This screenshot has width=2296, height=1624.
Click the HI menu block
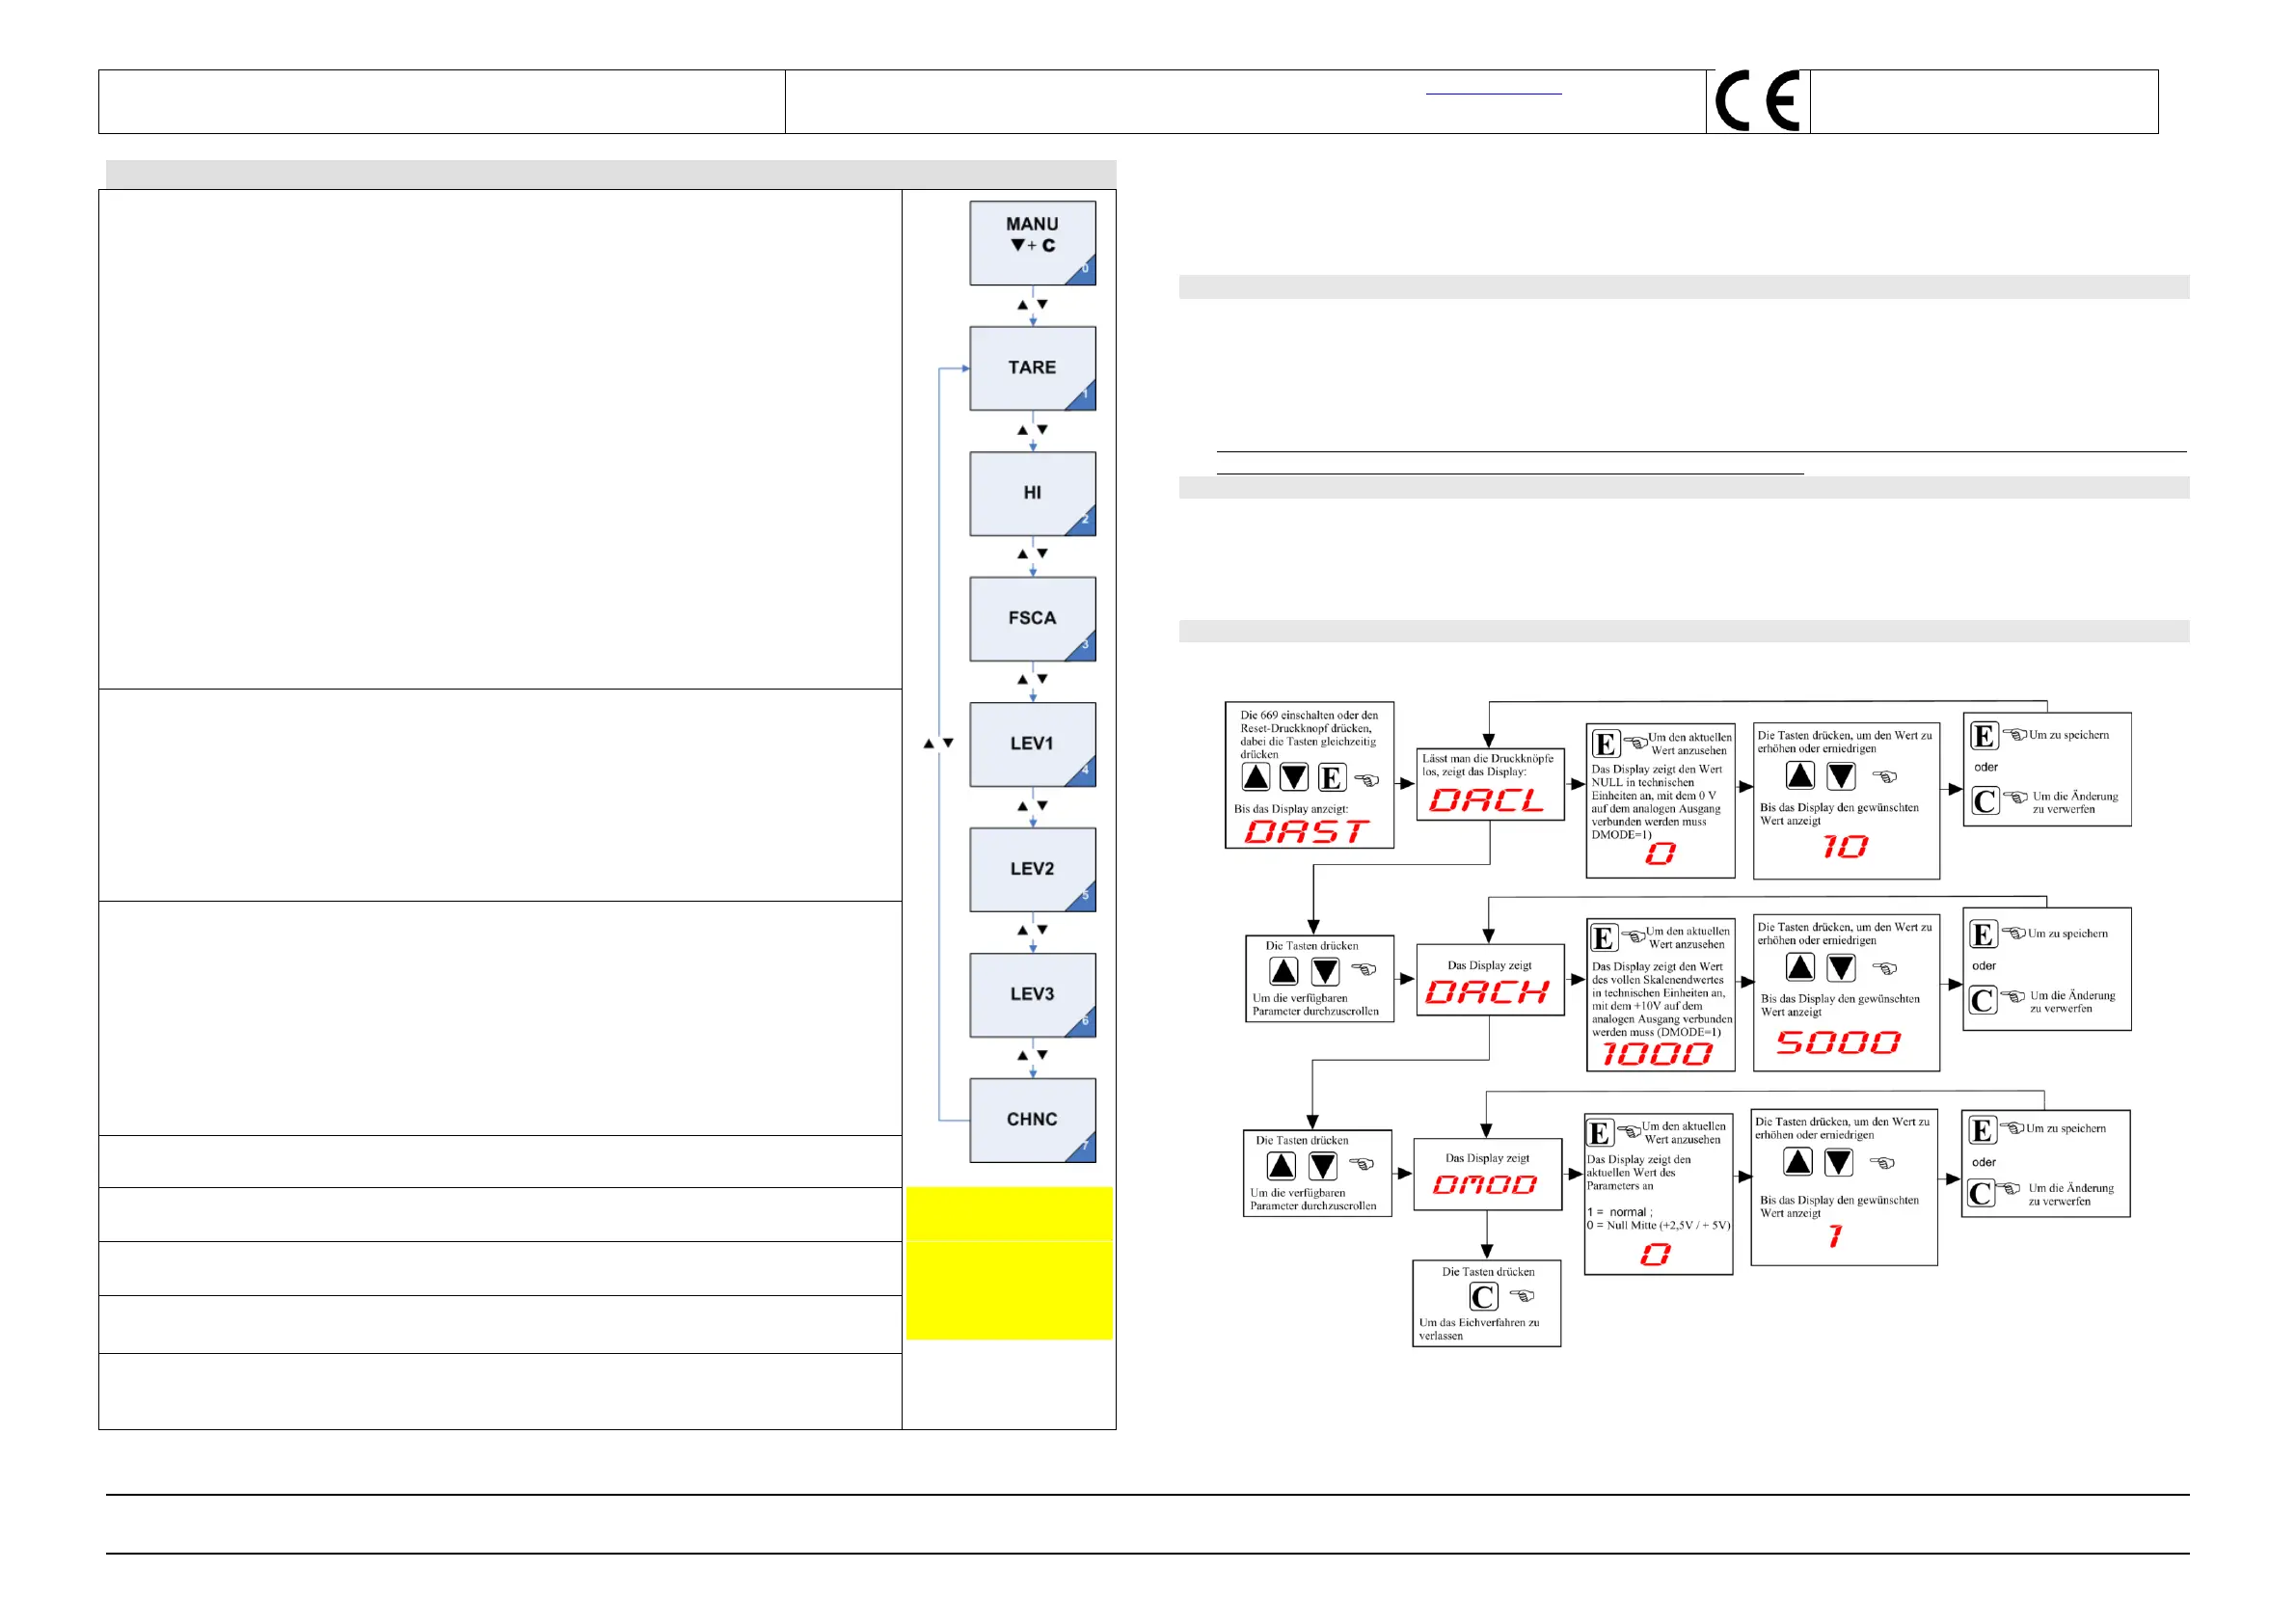[1032, 493]
